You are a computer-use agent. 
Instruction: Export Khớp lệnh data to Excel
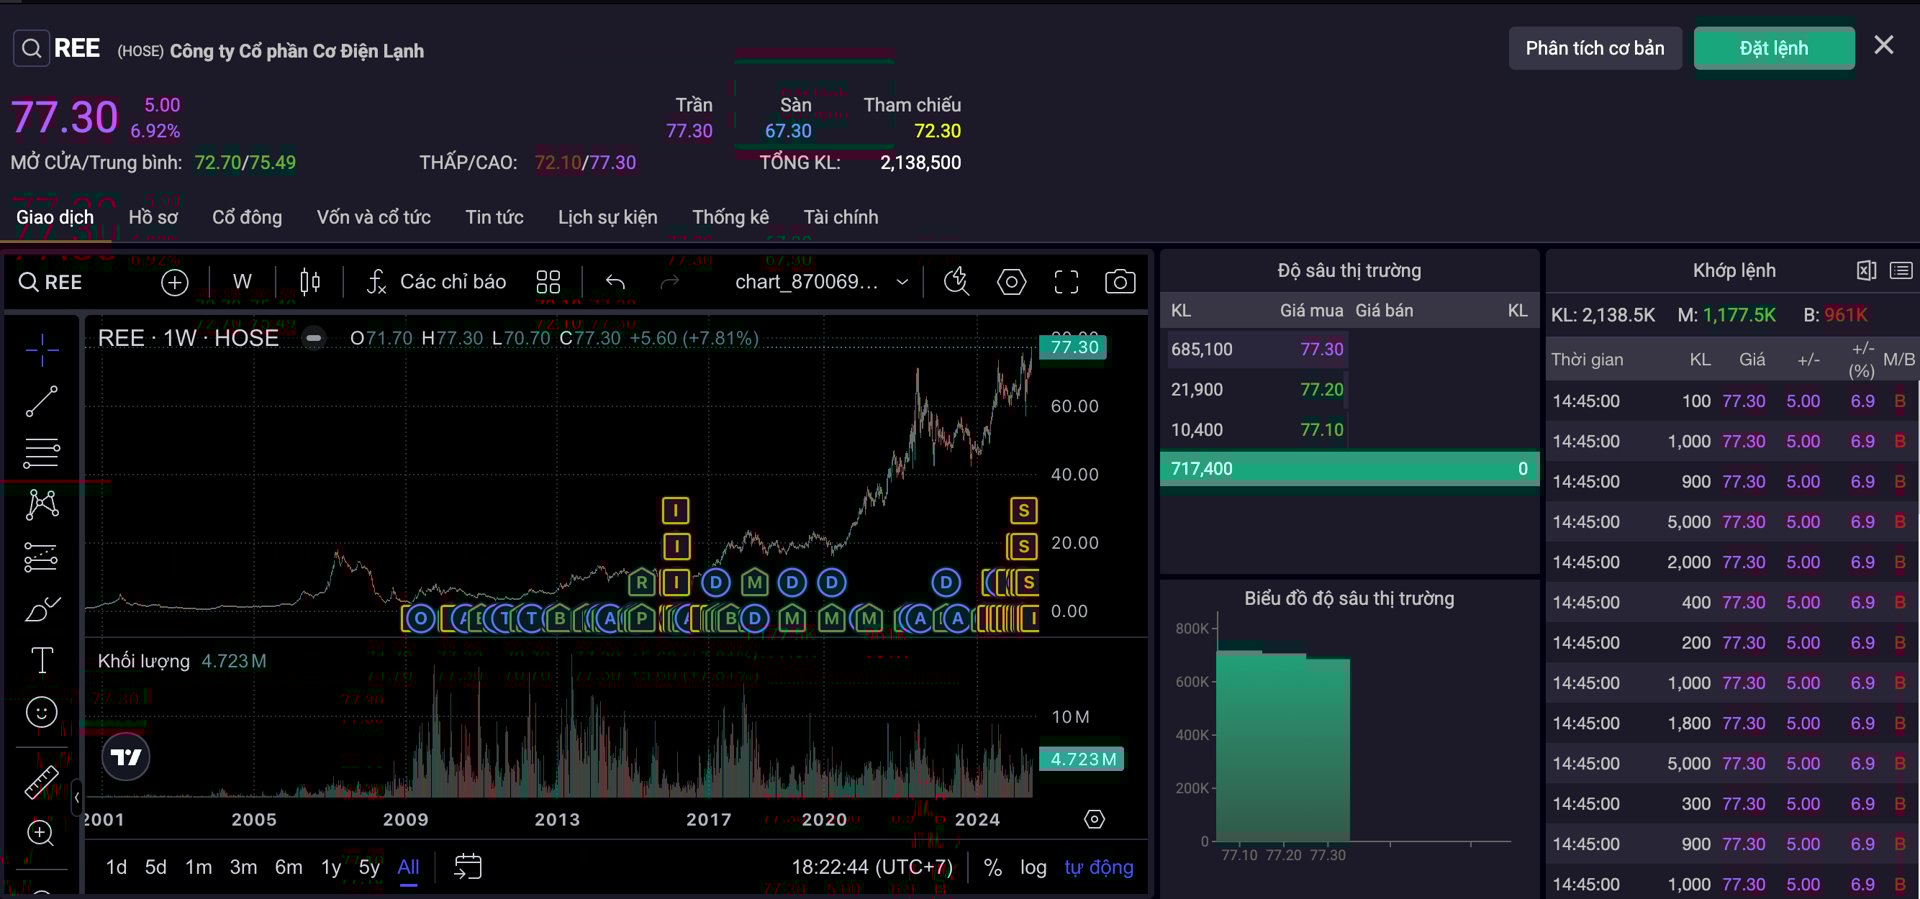(x=1866, y=270)
